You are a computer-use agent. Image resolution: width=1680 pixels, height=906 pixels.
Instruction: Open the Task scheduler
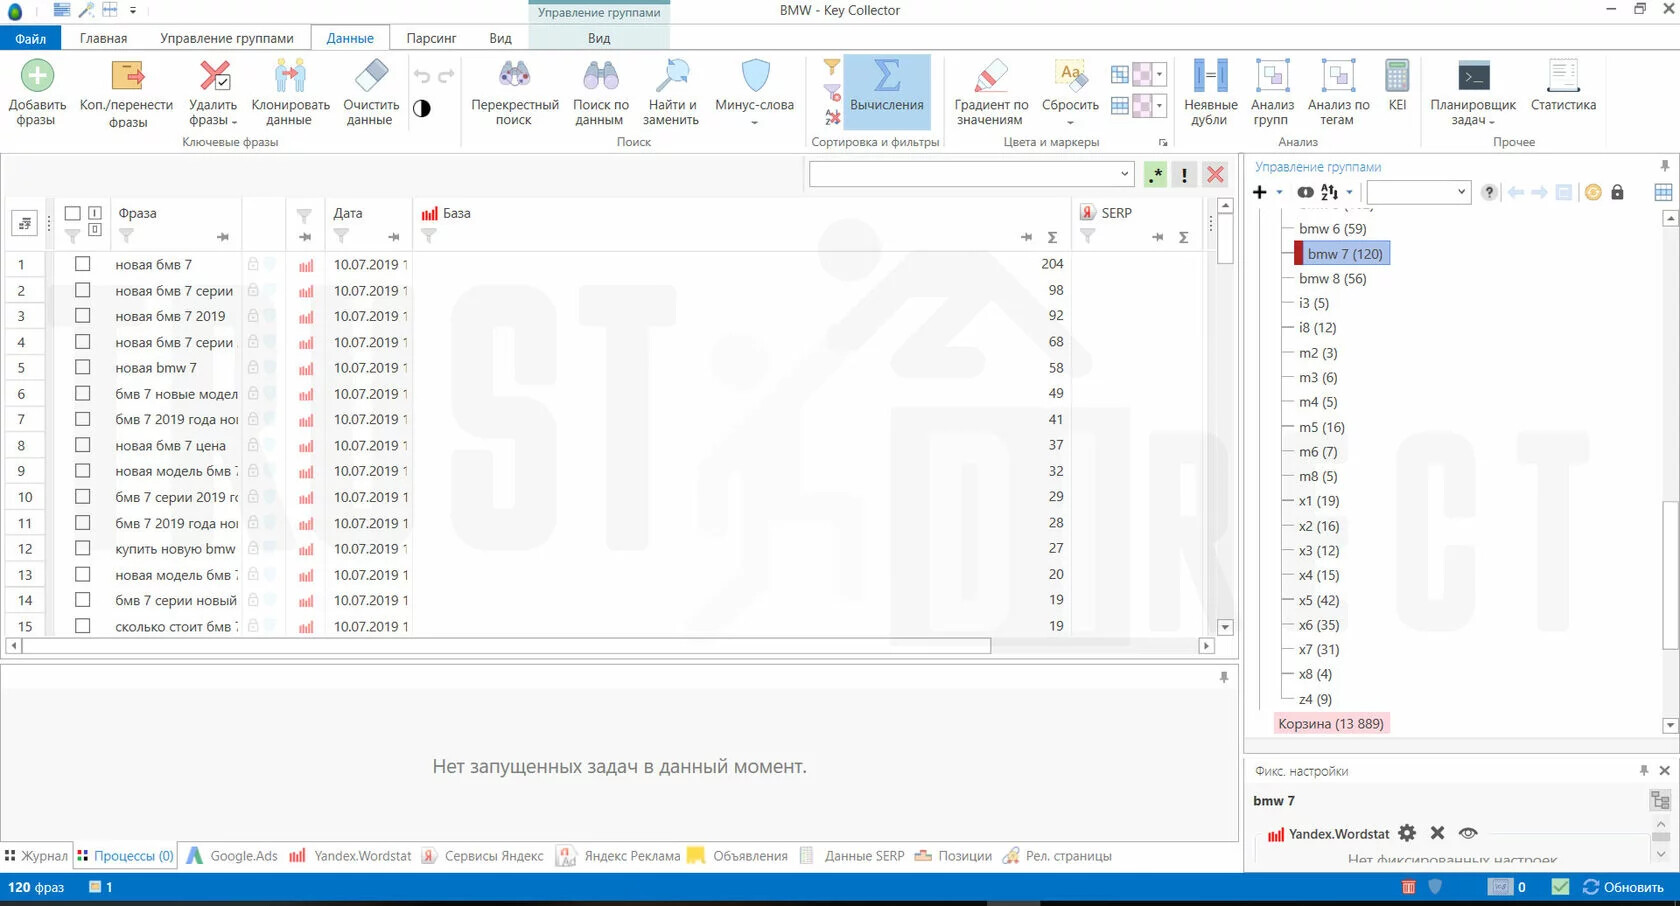point(1473,92)
